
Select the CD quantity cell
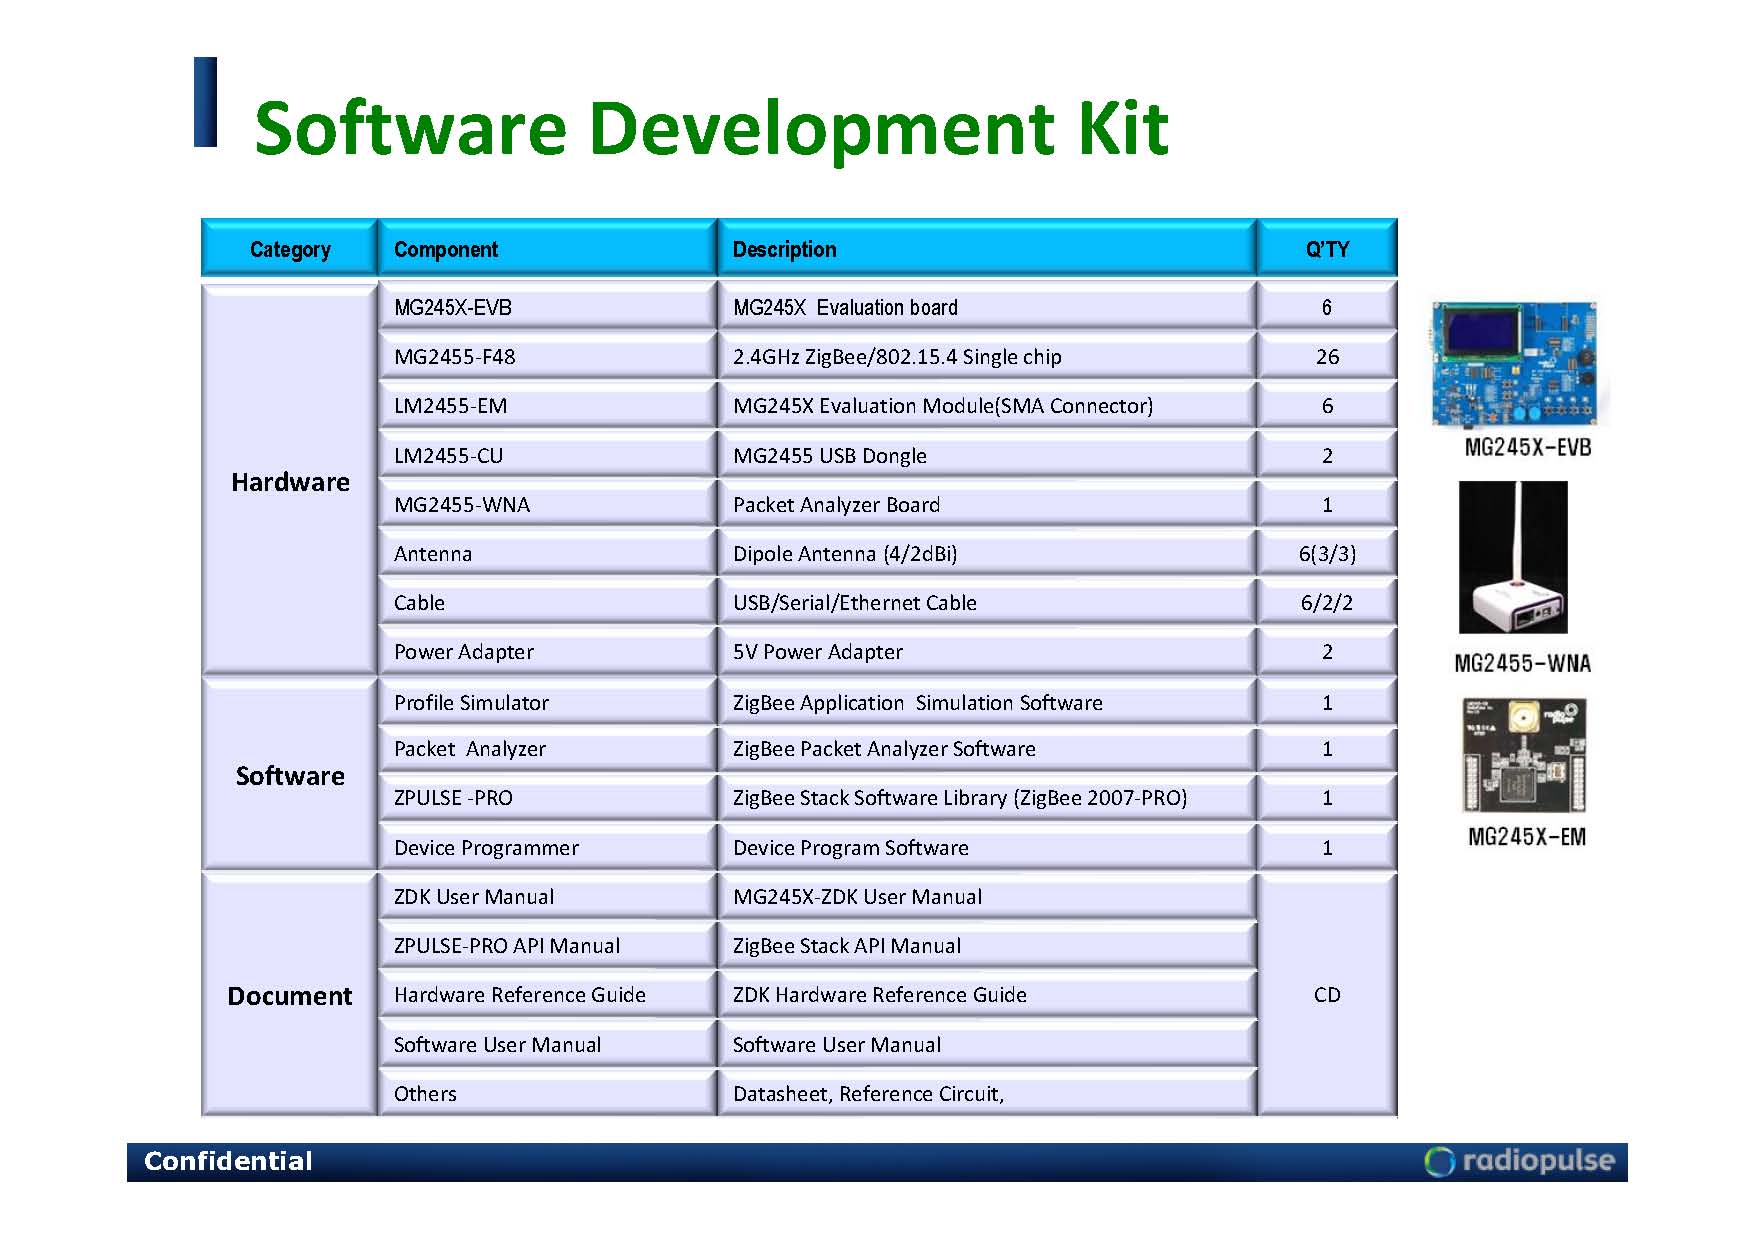(1326, 995)
